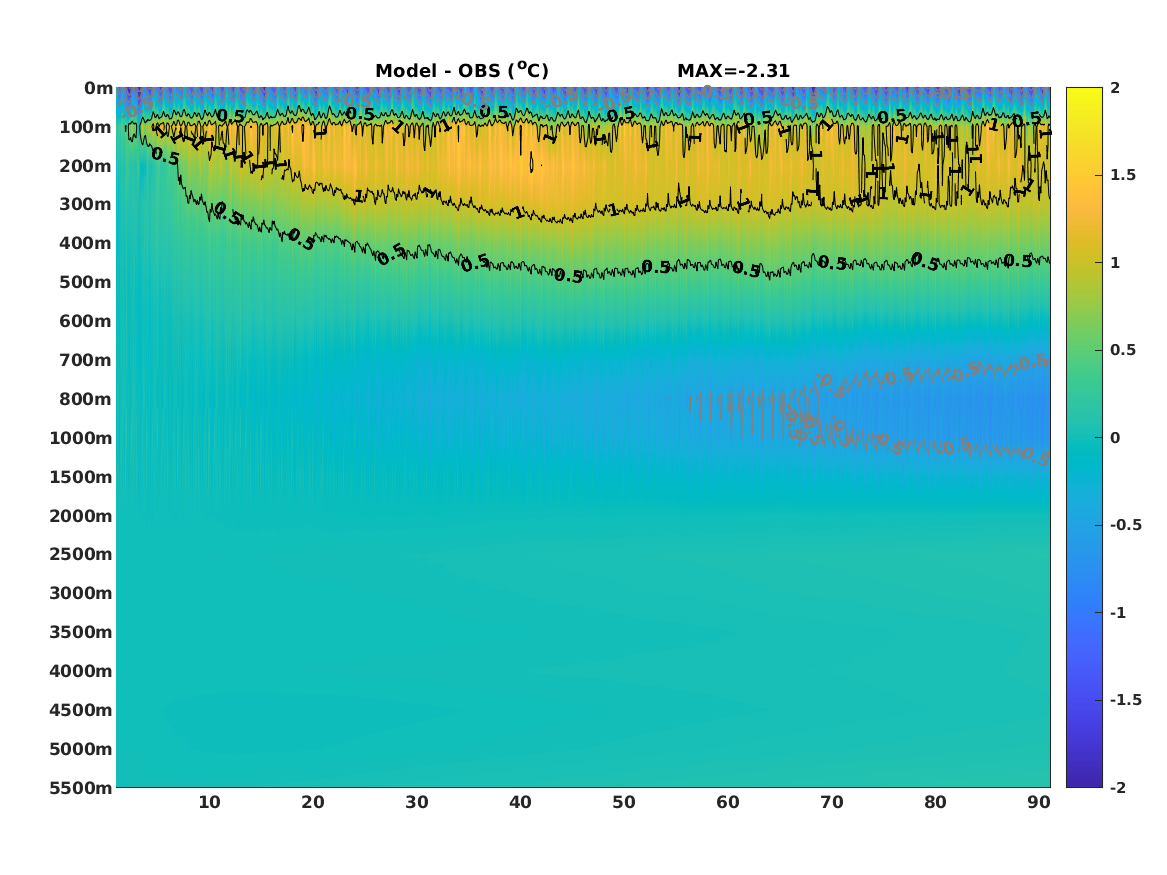Screen dimensions: 1167x875
Task: Click the y-axis label '1000m'
Action: coord(81,438)
